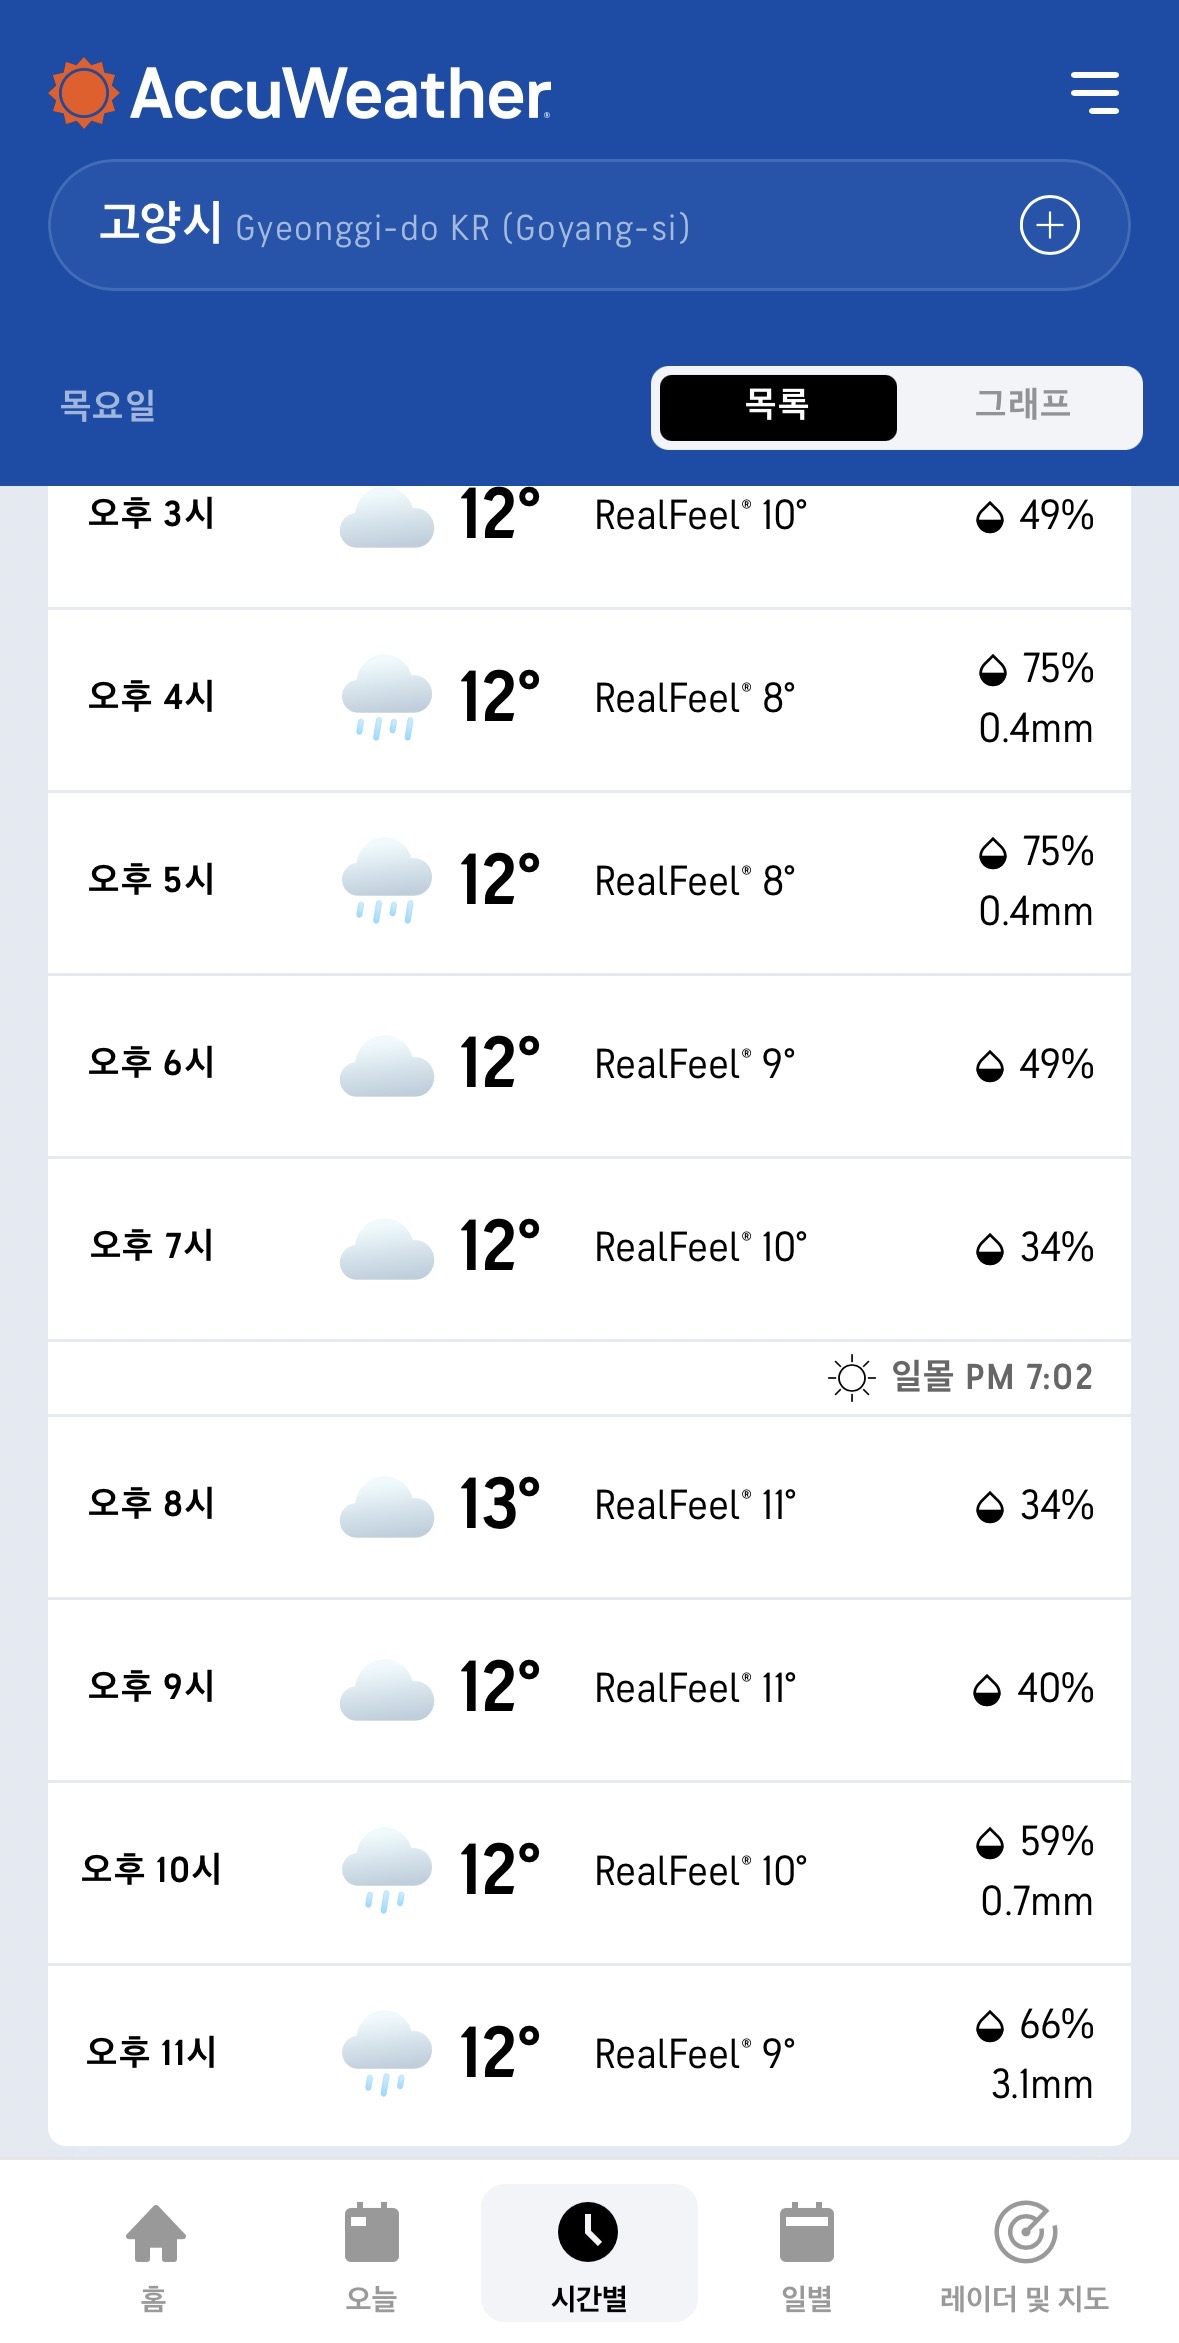Select the 오후 6시 cloudy row
Viewport: 1179px width, 2343px height.
tap(589, 1065)
